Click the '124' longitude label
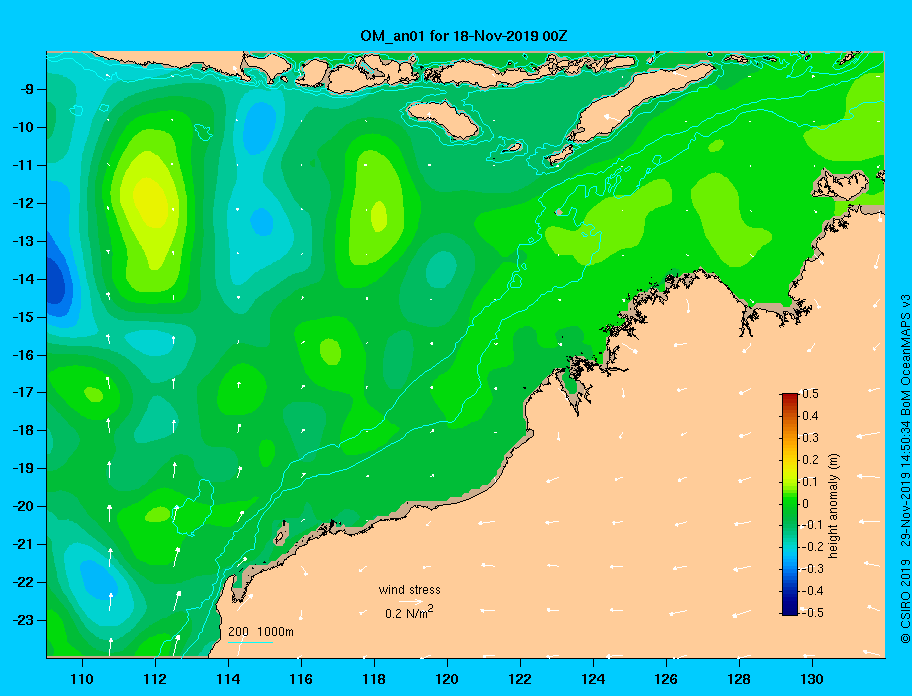The image size is (912, 696). point(593,679)
